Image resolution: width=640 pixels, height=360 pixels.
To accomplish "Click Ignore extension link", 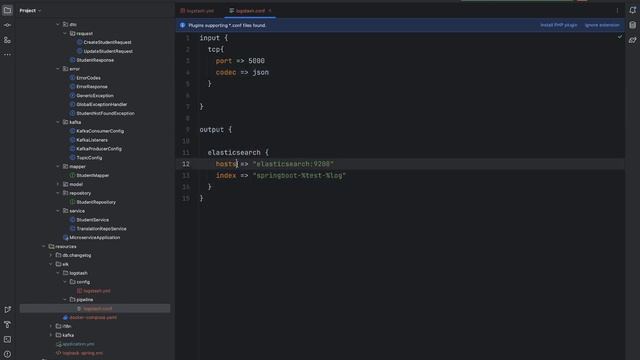I will 602,25.
